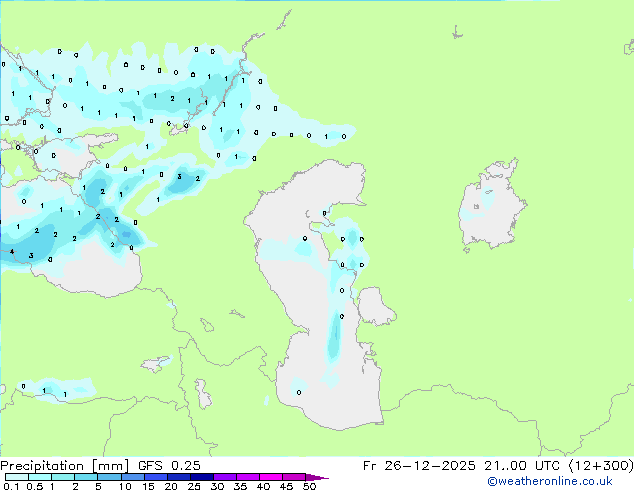
Task: Click the '25' legend scale label
Action: click(x=194, y=486)
